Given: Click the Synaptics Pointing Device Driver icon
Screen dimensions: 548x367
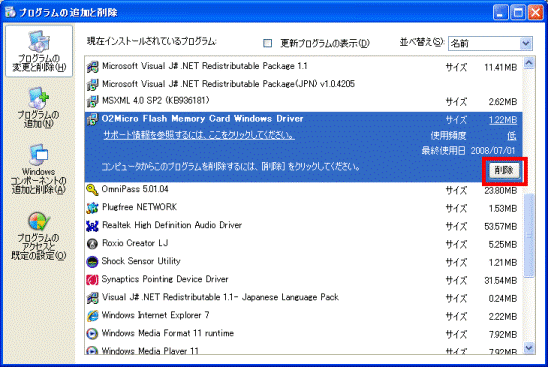Looking at the screenshot, I should point(92,280).
